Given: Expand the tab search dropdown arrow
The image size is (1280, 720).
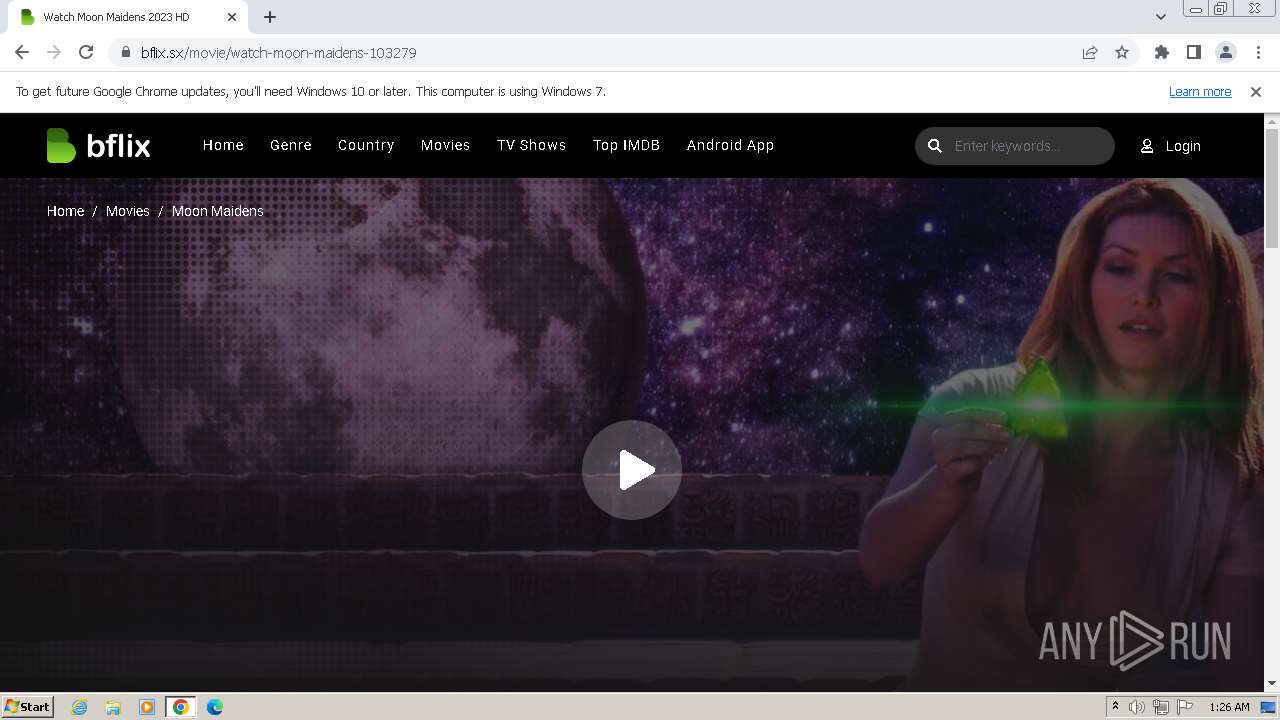Looking at the screenshot, I should pos(1160,17).
